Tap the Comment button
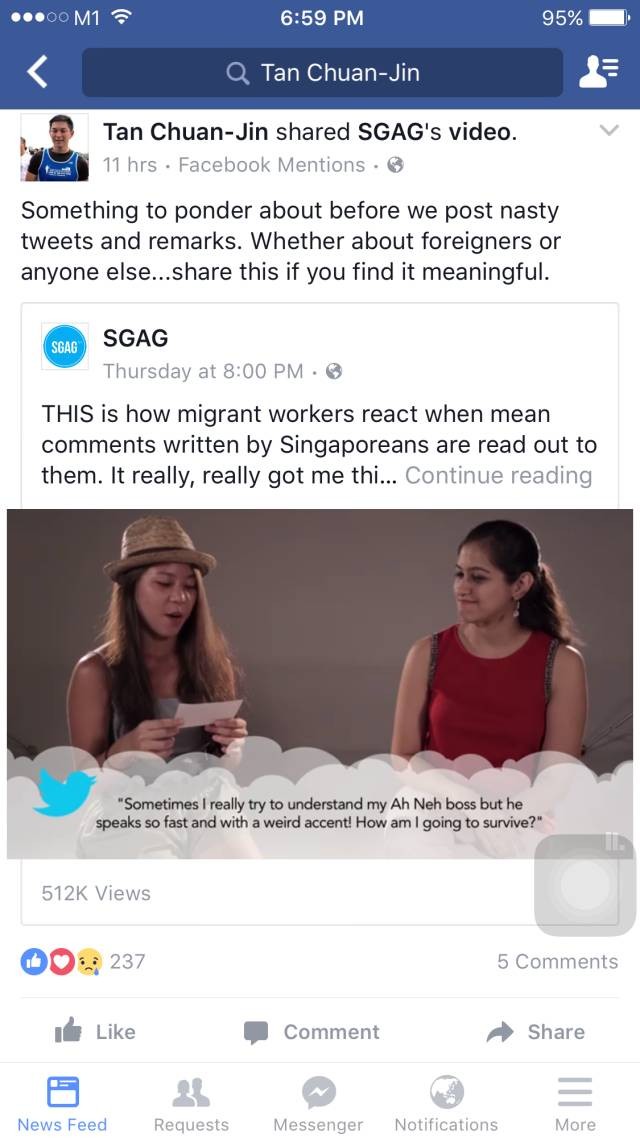Image resolution: width=640 pixels, height=1138 pixels. (x=311, y=1031)
